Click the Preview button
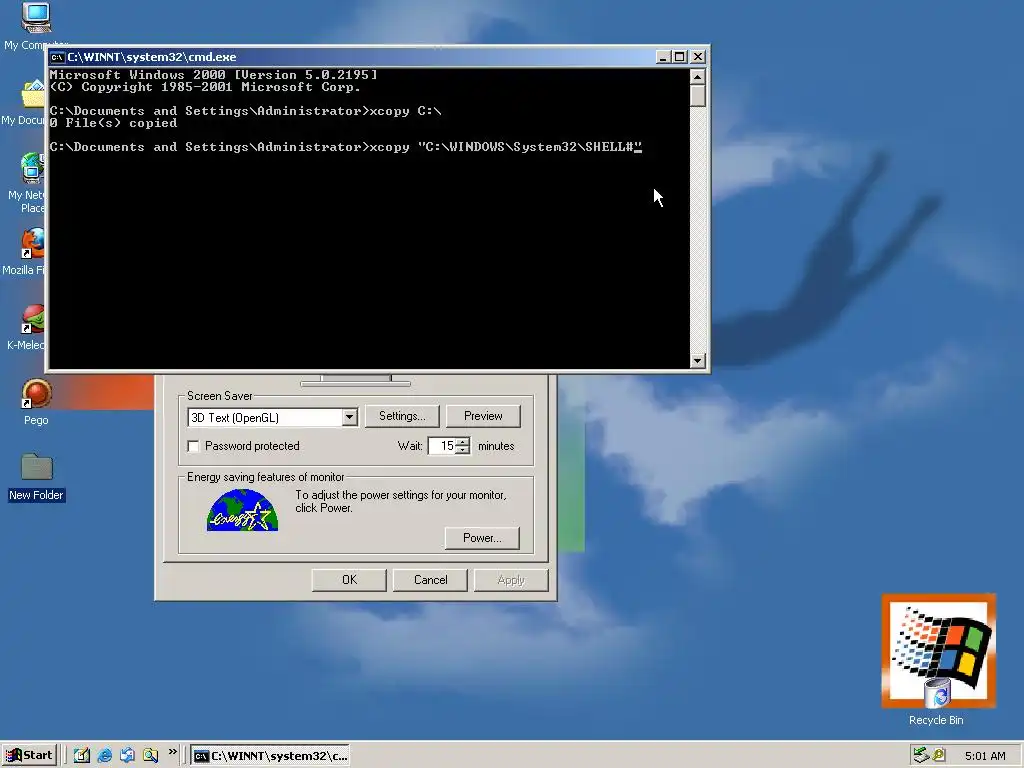The height and width of the screenshot is (768, 1024). pos(483,416)
